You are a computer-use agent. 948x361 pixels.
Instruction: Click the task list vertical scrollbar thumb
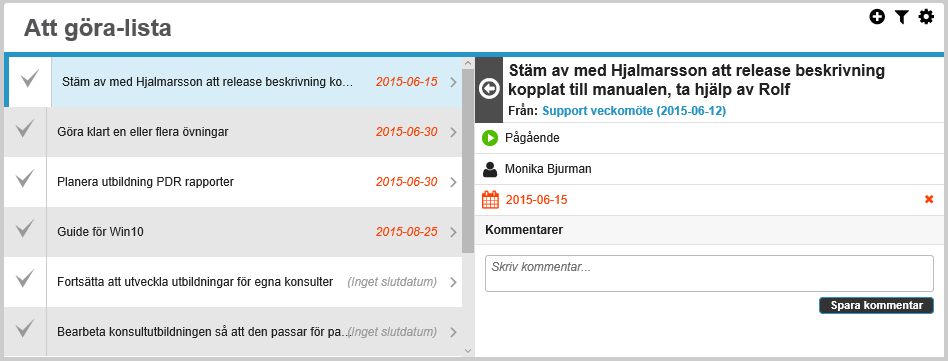coord(468,160)
